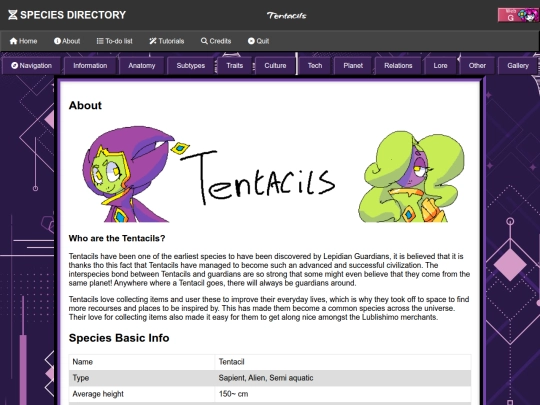Switch to the Tech tab

[315, 65]
